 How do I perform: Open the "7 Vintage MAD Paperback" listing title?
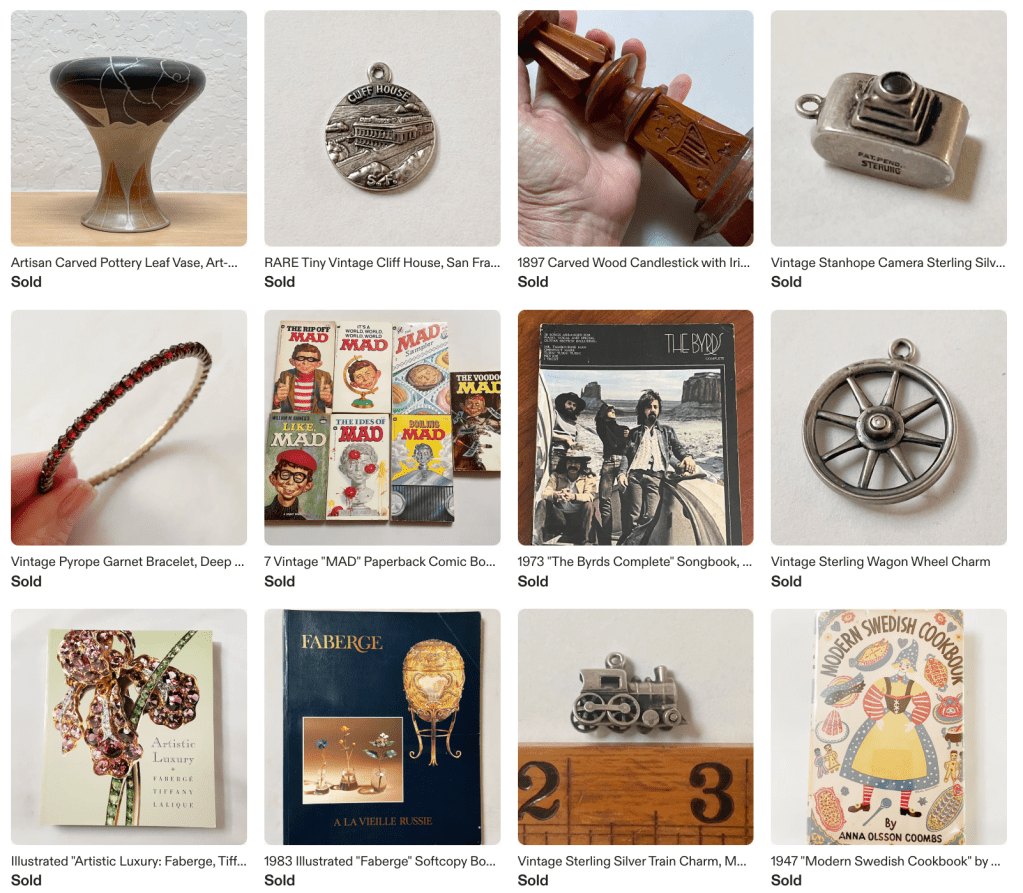380,562
